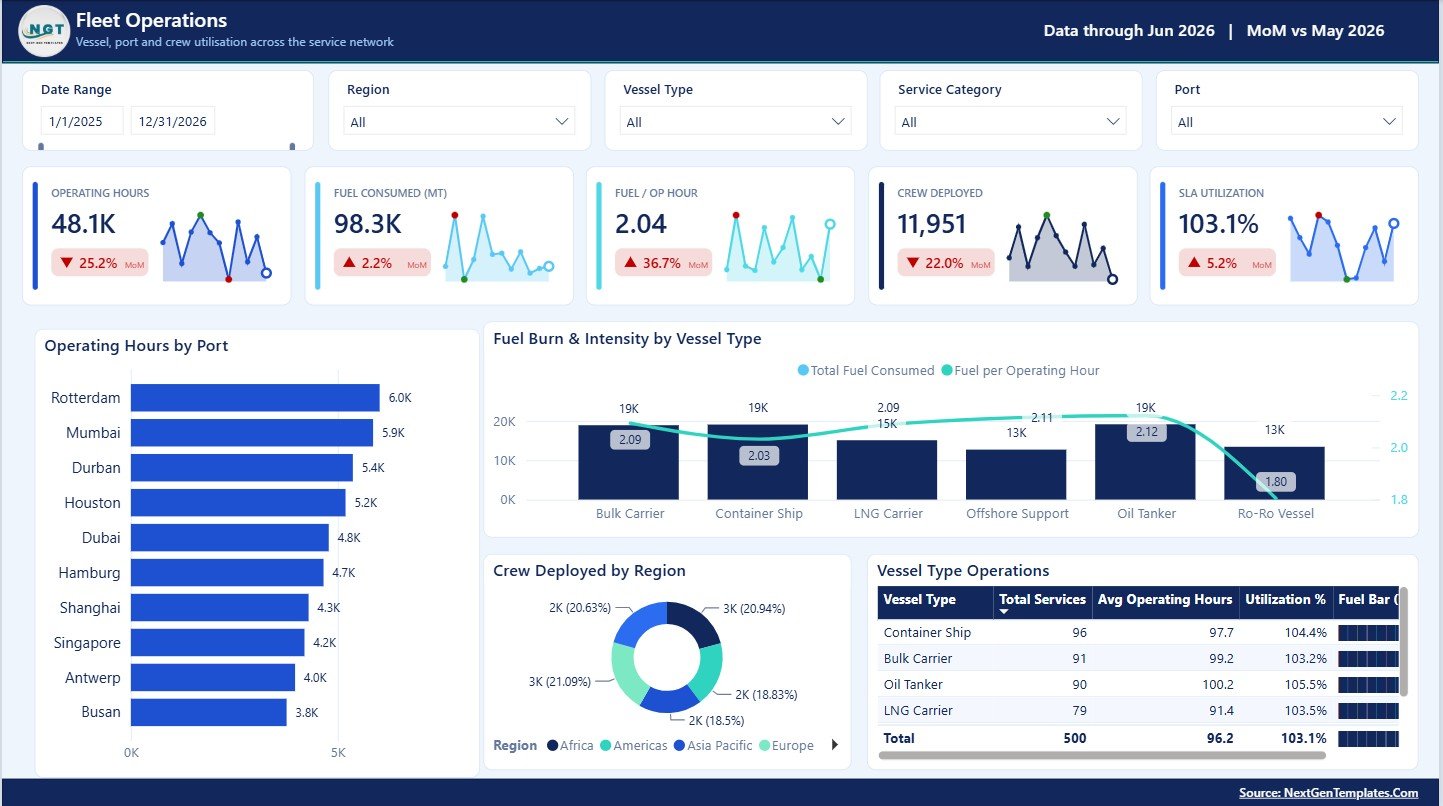Click the Crew Deployed sparkline chart

point(1063,247)
